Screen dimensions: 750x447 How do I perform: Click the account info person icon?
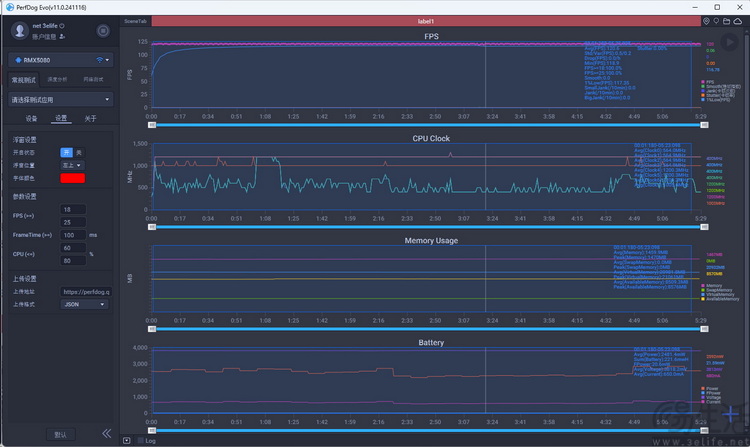[x=62, y=37]
